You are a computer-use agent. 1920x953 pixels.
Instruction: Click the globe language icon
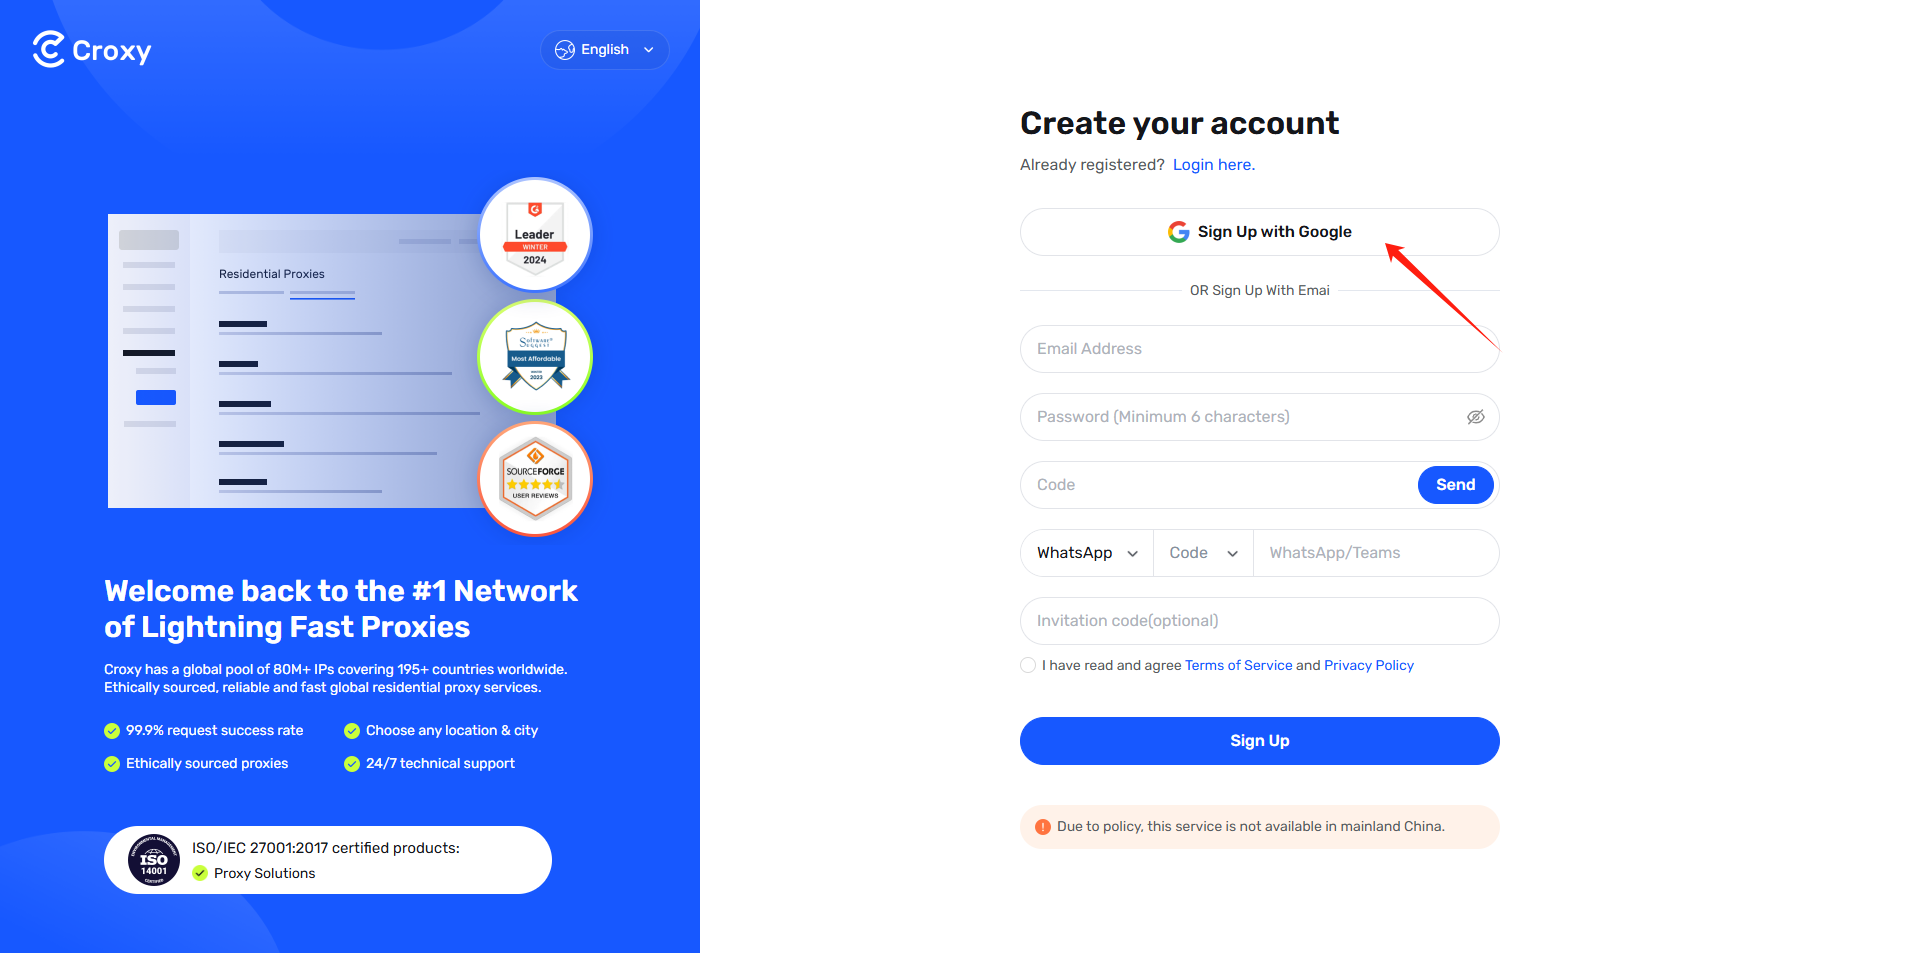tap(565, 50)
